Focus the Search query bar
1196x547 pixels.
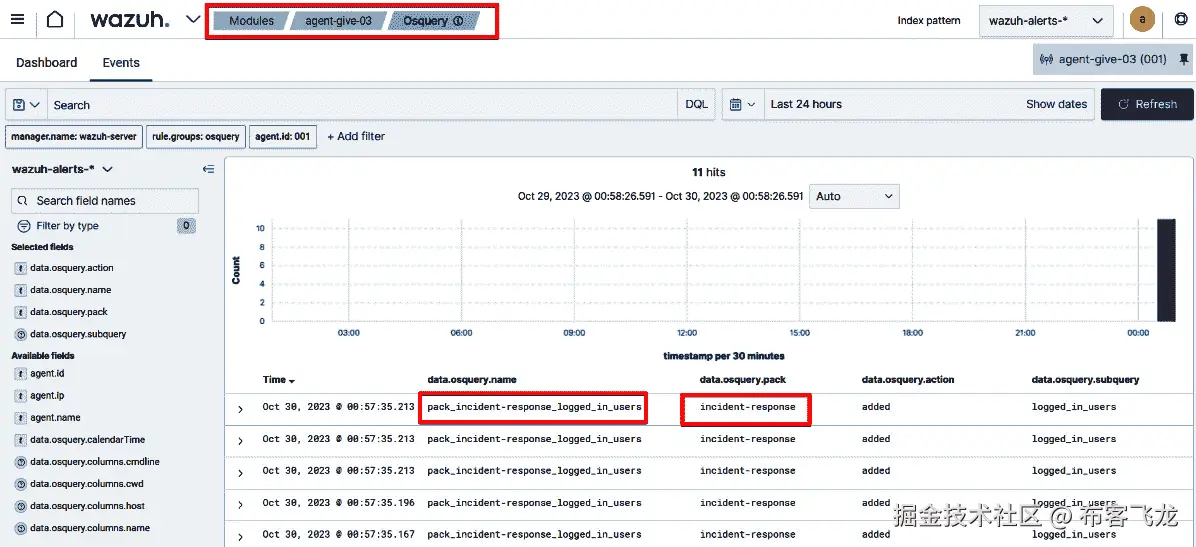[x=362, y=105]
